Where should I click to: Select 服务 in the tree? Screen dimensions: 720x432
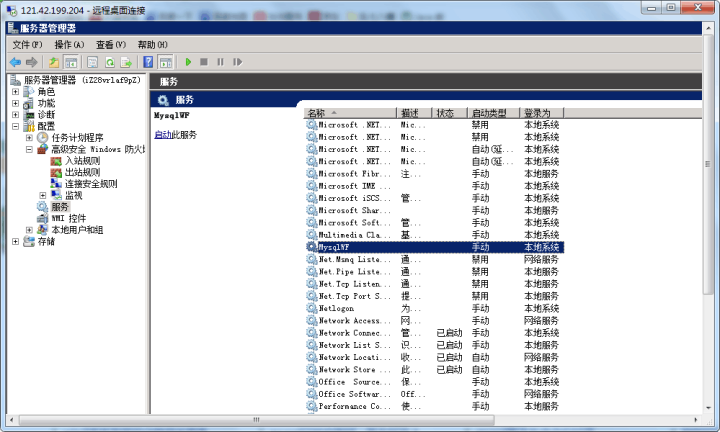[60, 207]
